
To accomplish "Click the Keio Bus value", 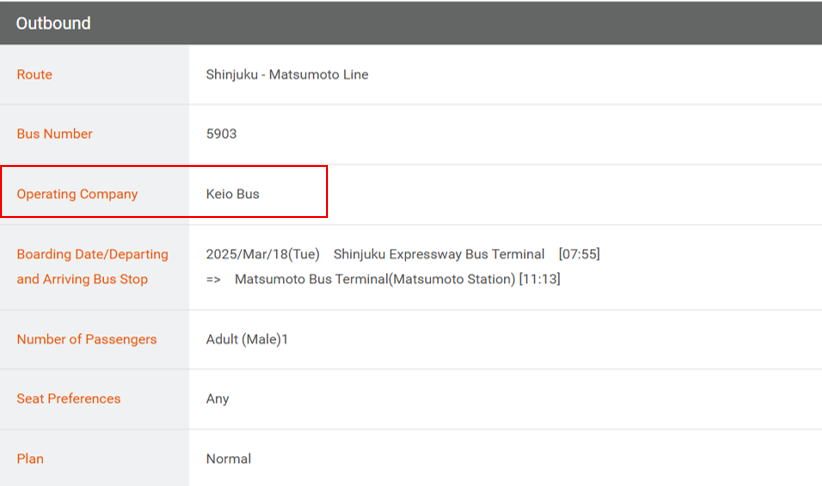I will (232, 194).
